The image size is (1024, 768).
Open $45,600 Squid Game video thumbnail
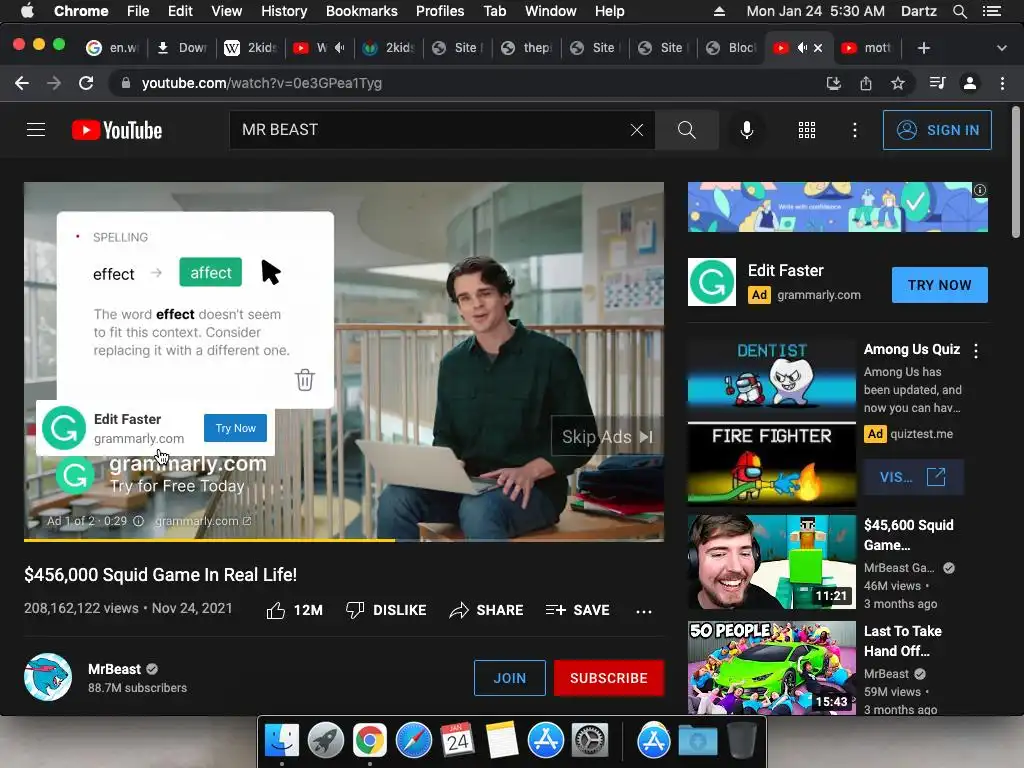tap(771, 562)
